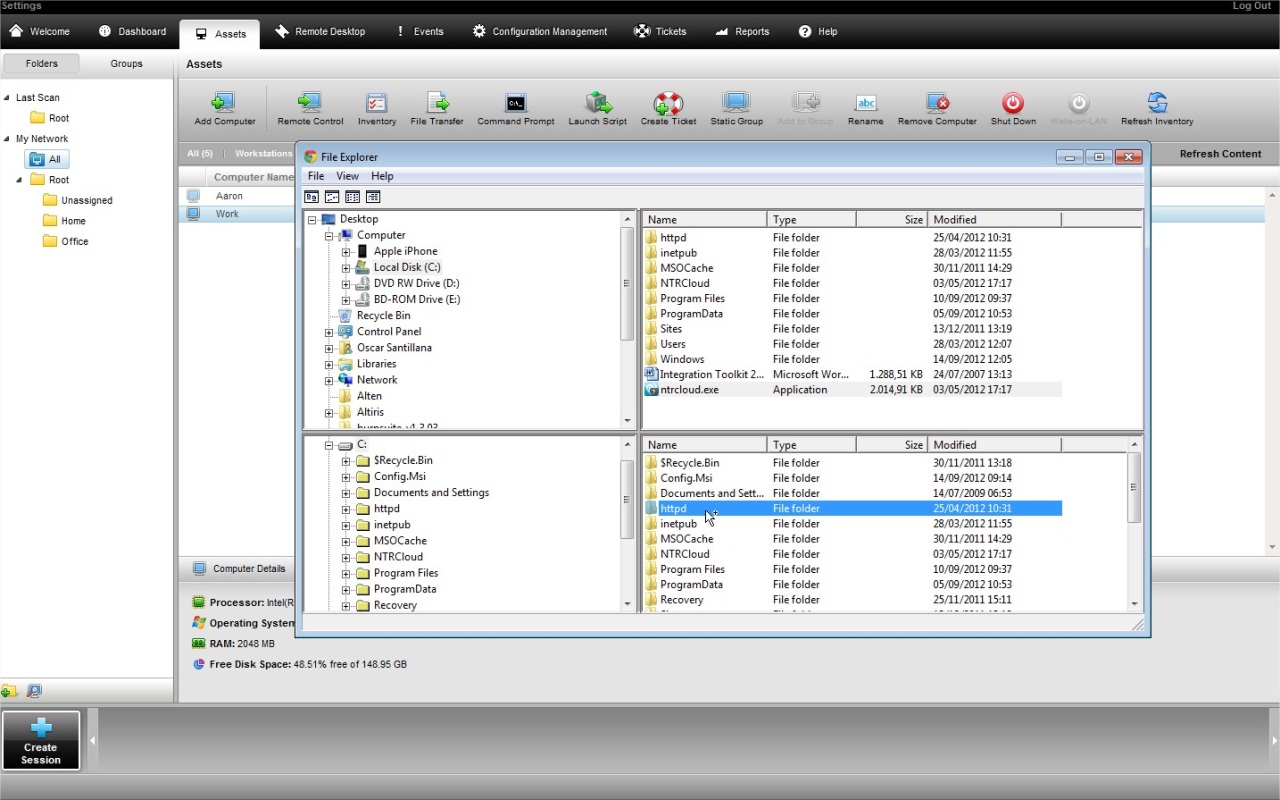Click the Log Out link
Screen dimensions: 1280x800
pyautogui.click(x=1251, y=6)
